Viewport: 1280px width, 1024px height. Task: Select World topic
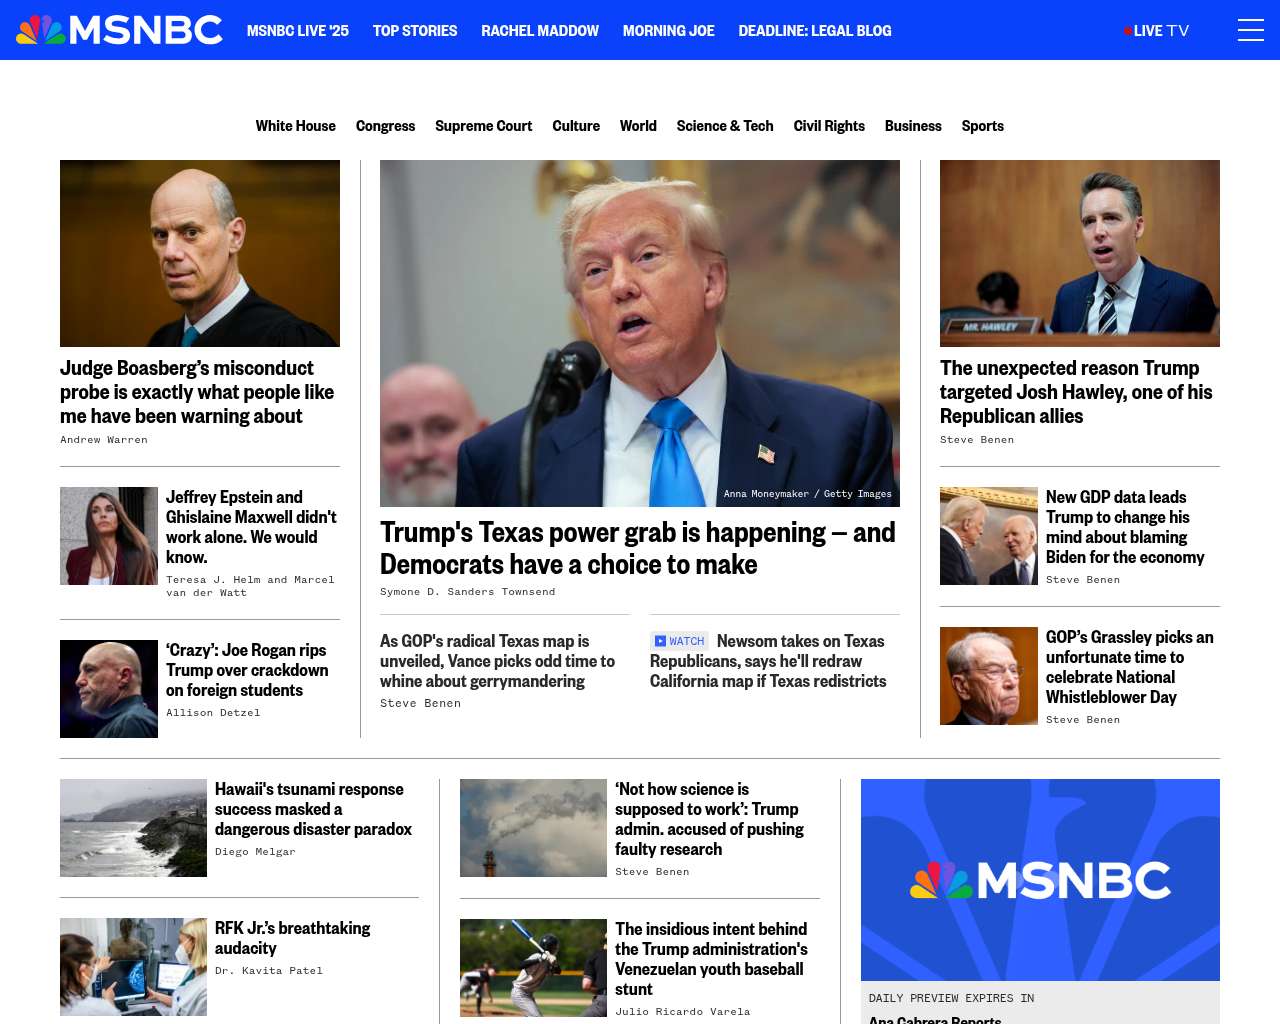pos(638,126)
